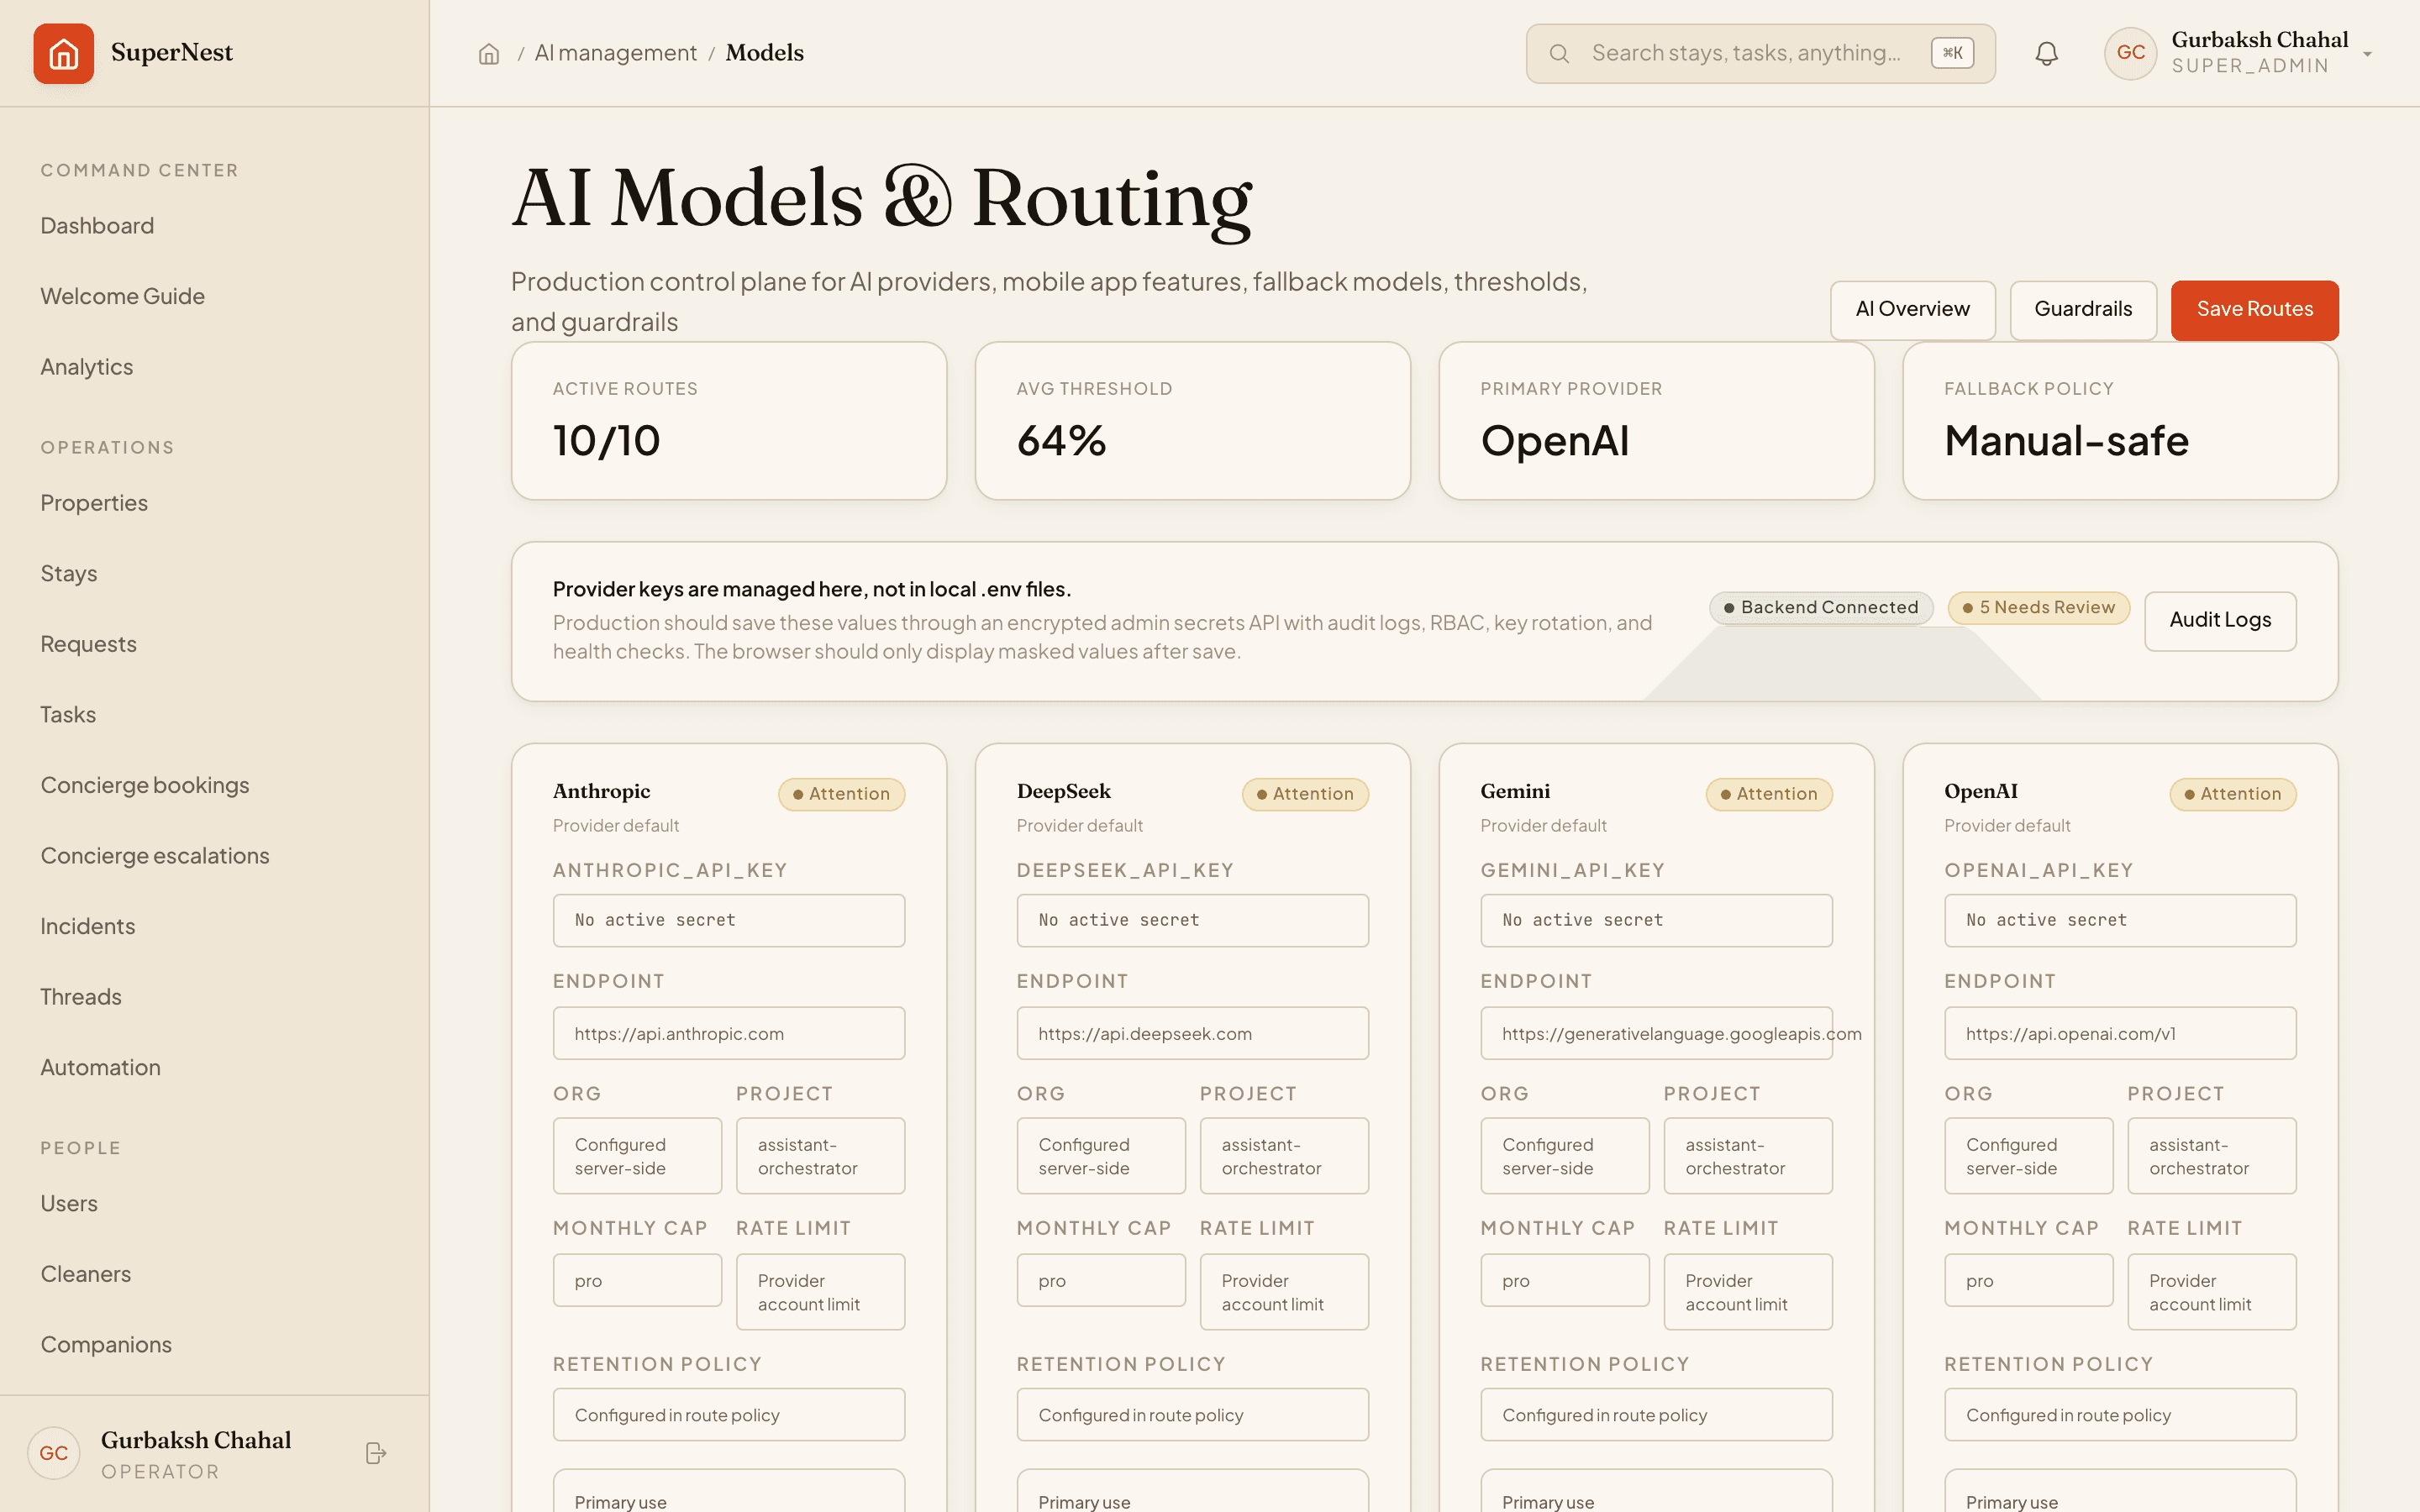Click OpenAI Attention badge
This screenshot has width=2420, height=1512.
[x=2233, y=794]
